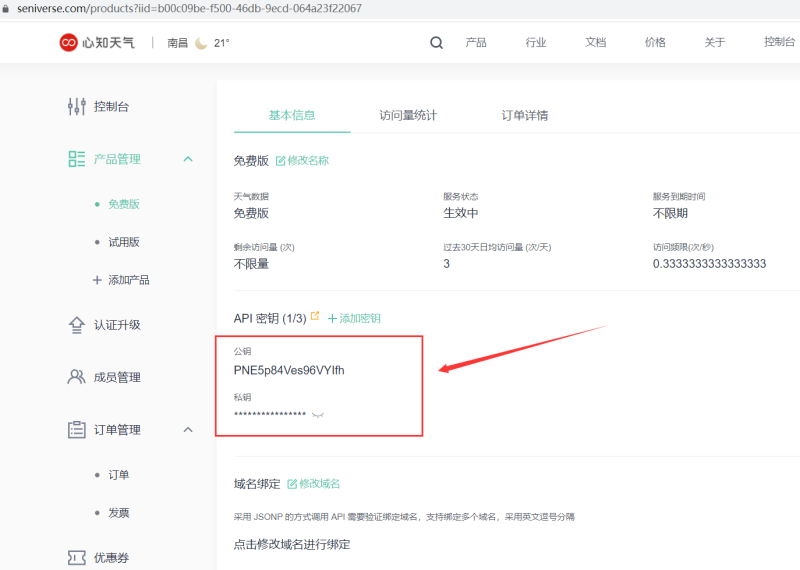The height and width of the screenshot is (570, 800).
Task: Click the 成员管理 people icon
Action: (x=76, y=377)
